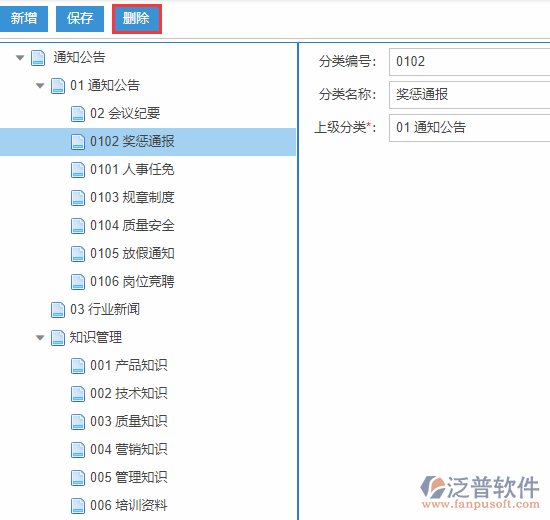Collapse the 01 通知公告 node arrow
The image size is (550, 520).
40,86
